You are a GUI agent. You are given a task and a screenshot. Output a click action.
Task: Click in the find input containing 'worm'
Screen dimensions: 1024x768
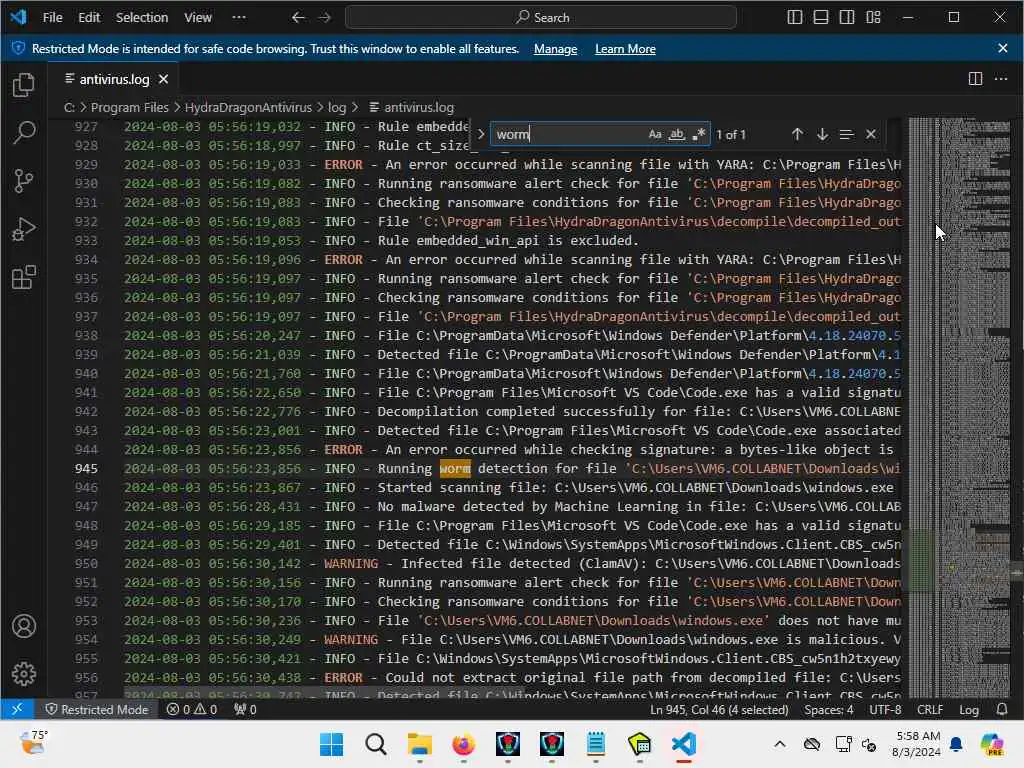click(x=567, y=135)
